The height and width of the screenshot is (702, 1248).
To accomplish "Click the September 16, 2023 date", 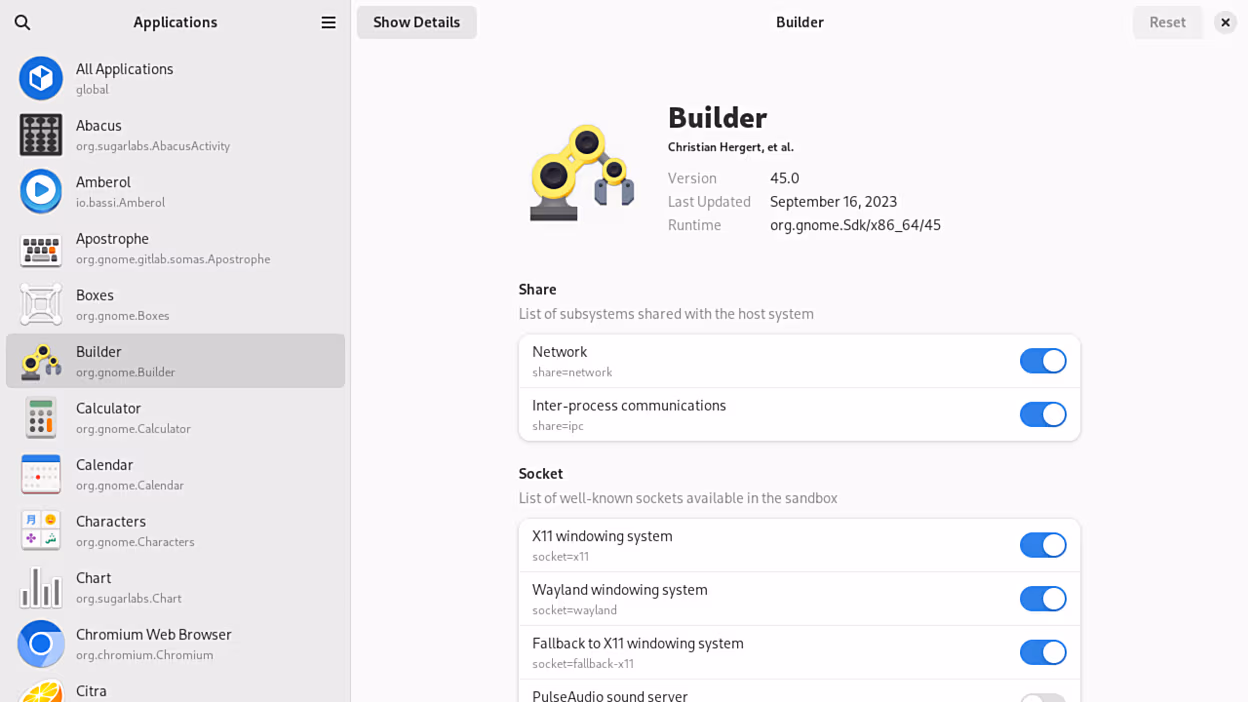I will (x=834, y=201).
